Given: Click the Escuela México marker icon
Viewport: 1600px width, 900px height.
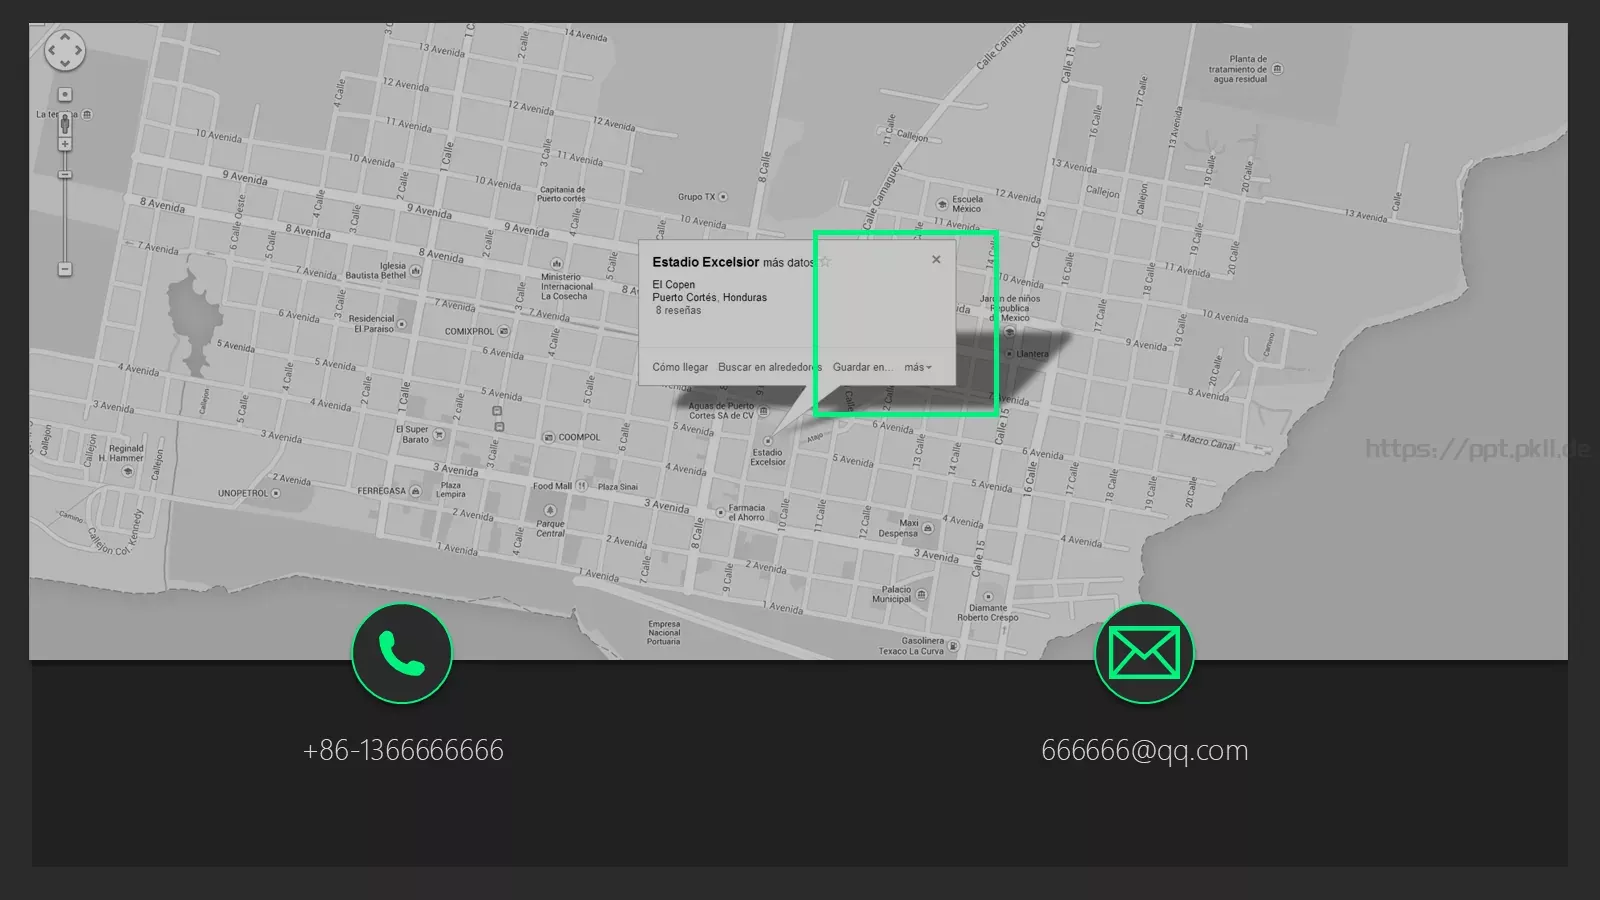Looking at the screenshot, I should 941,203.
